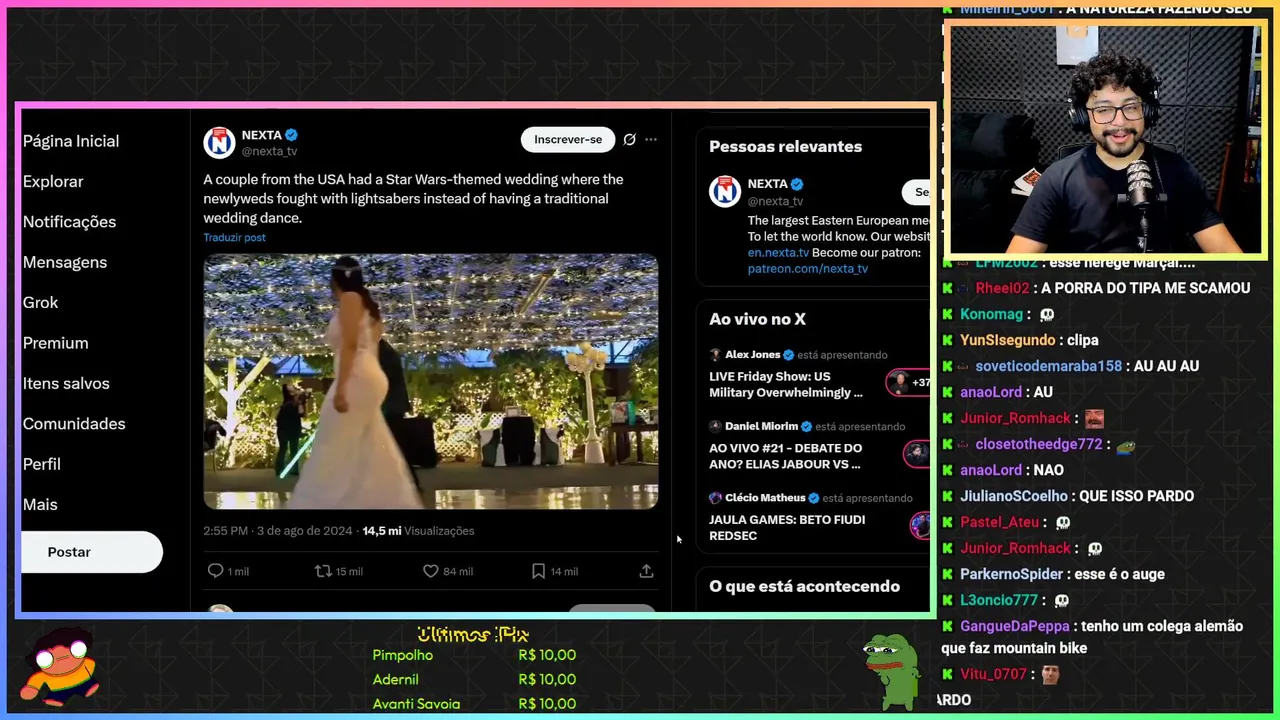This screenshot has height=720, width=1280.
Task: Open JAULA GAMES: BETO FIUDI REDSEC stream
Action: [787, 528]
